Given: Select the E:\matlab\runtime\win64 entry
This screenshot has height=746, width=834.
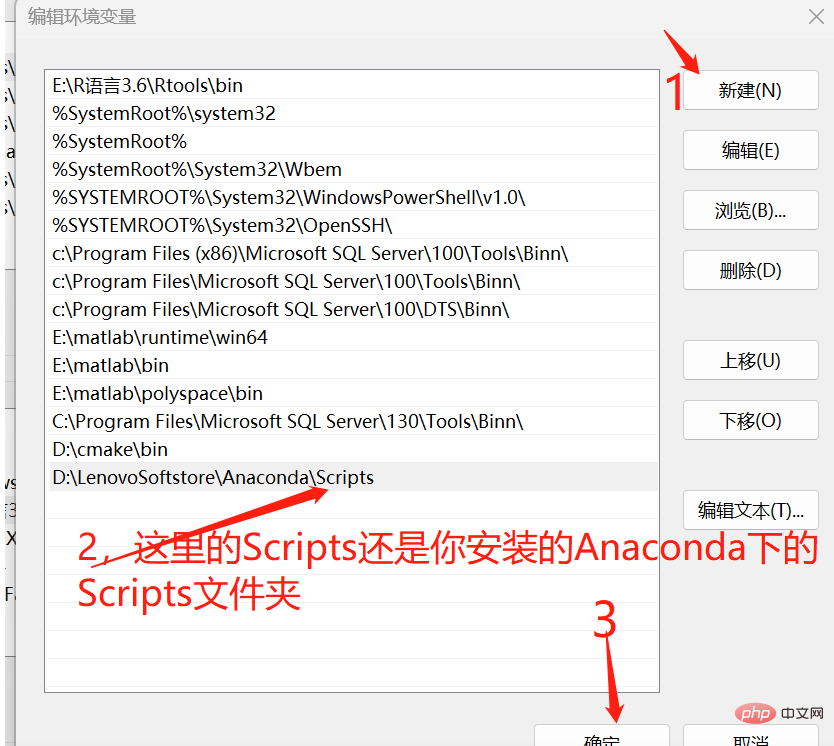Looking at the screenshot, I should (352, 337).
